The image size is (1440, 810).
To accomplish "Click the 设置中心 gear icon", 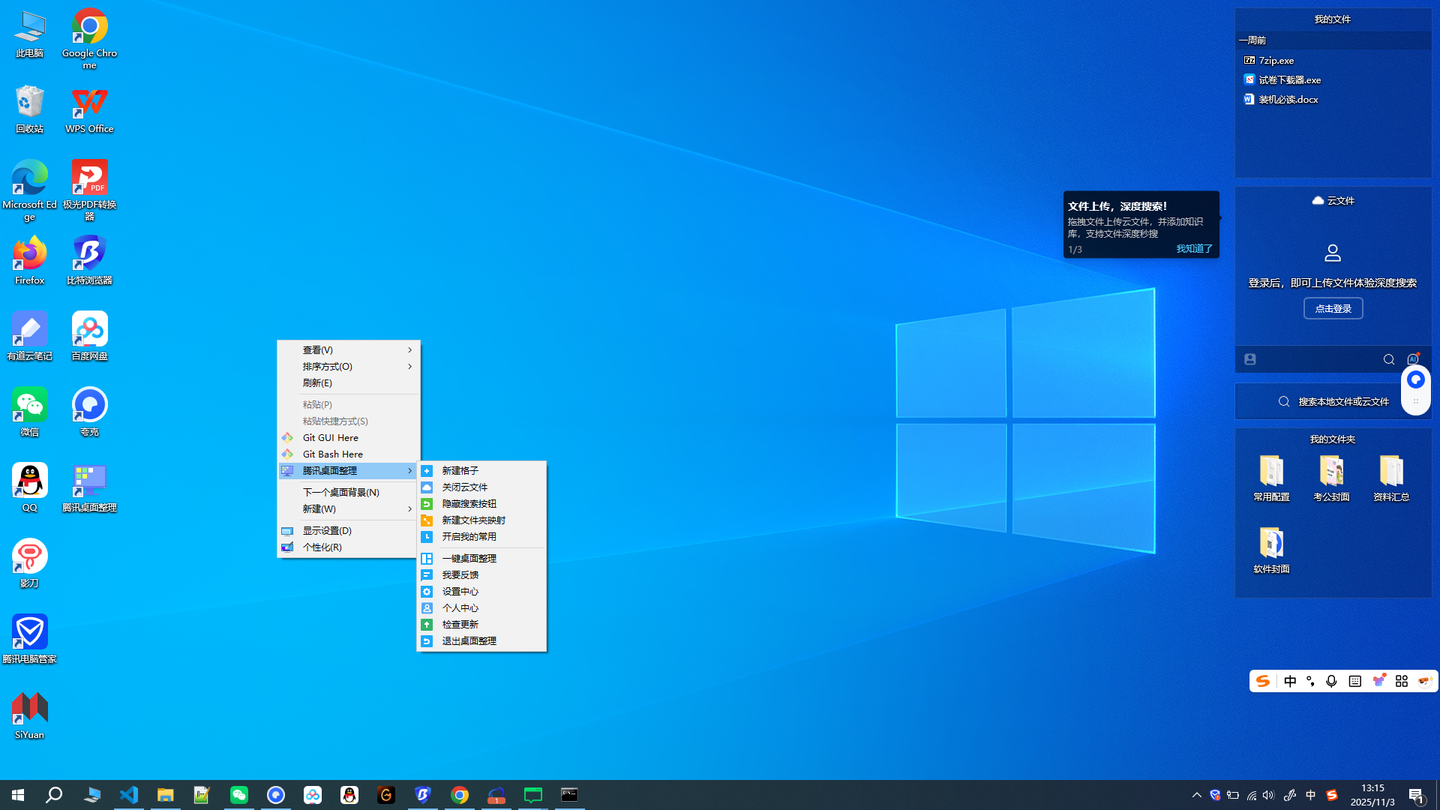I will [x=427, y=592].
